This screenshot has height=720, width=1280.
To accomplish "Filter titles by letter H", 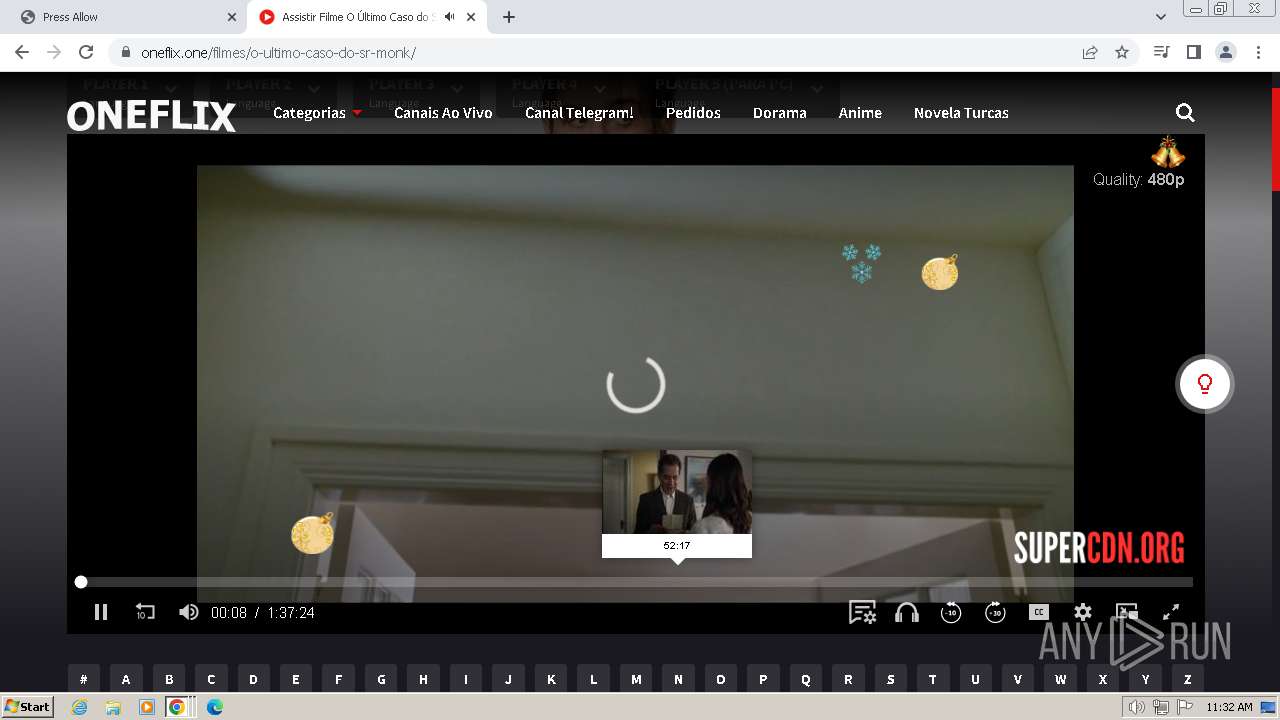I will 423,679.
